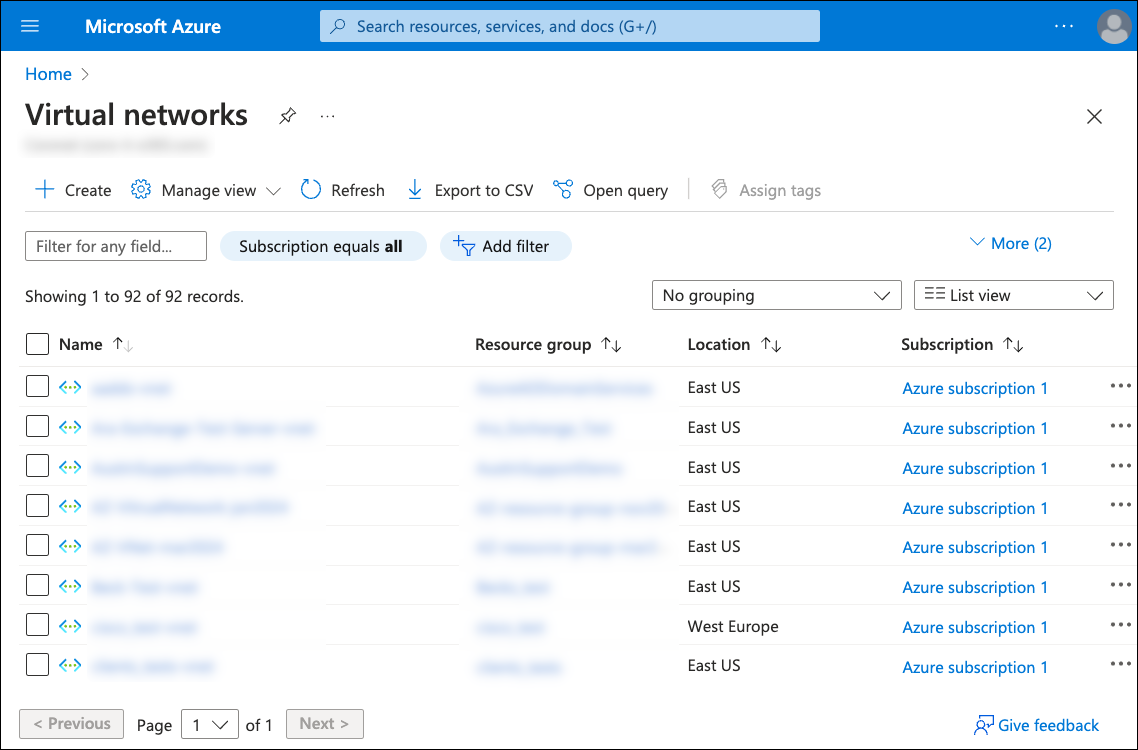Pin Virtual networks to dashboard
This screenshot has width=1138, height=750.
click(x=287, y=116)
